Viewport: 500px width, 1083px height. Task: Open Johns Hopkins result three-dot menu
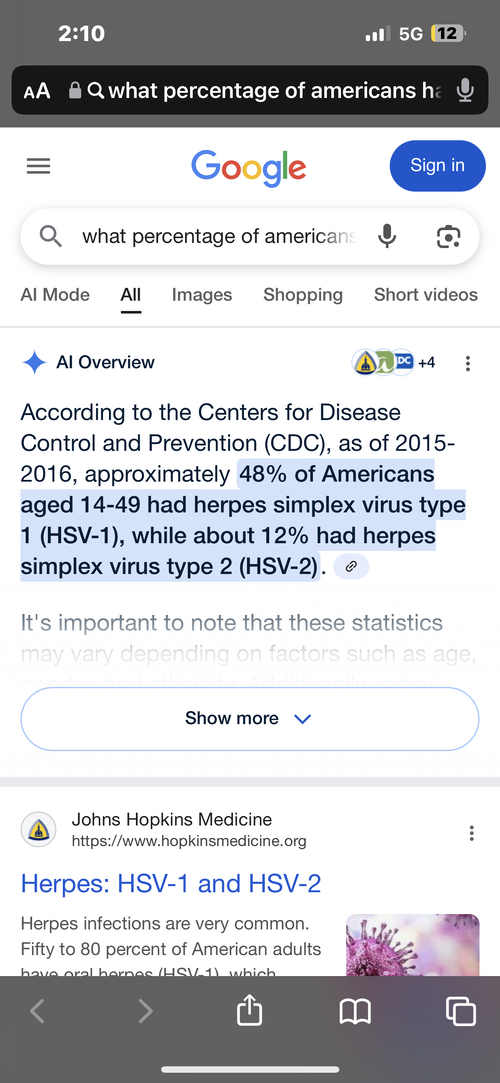(472, 833)
